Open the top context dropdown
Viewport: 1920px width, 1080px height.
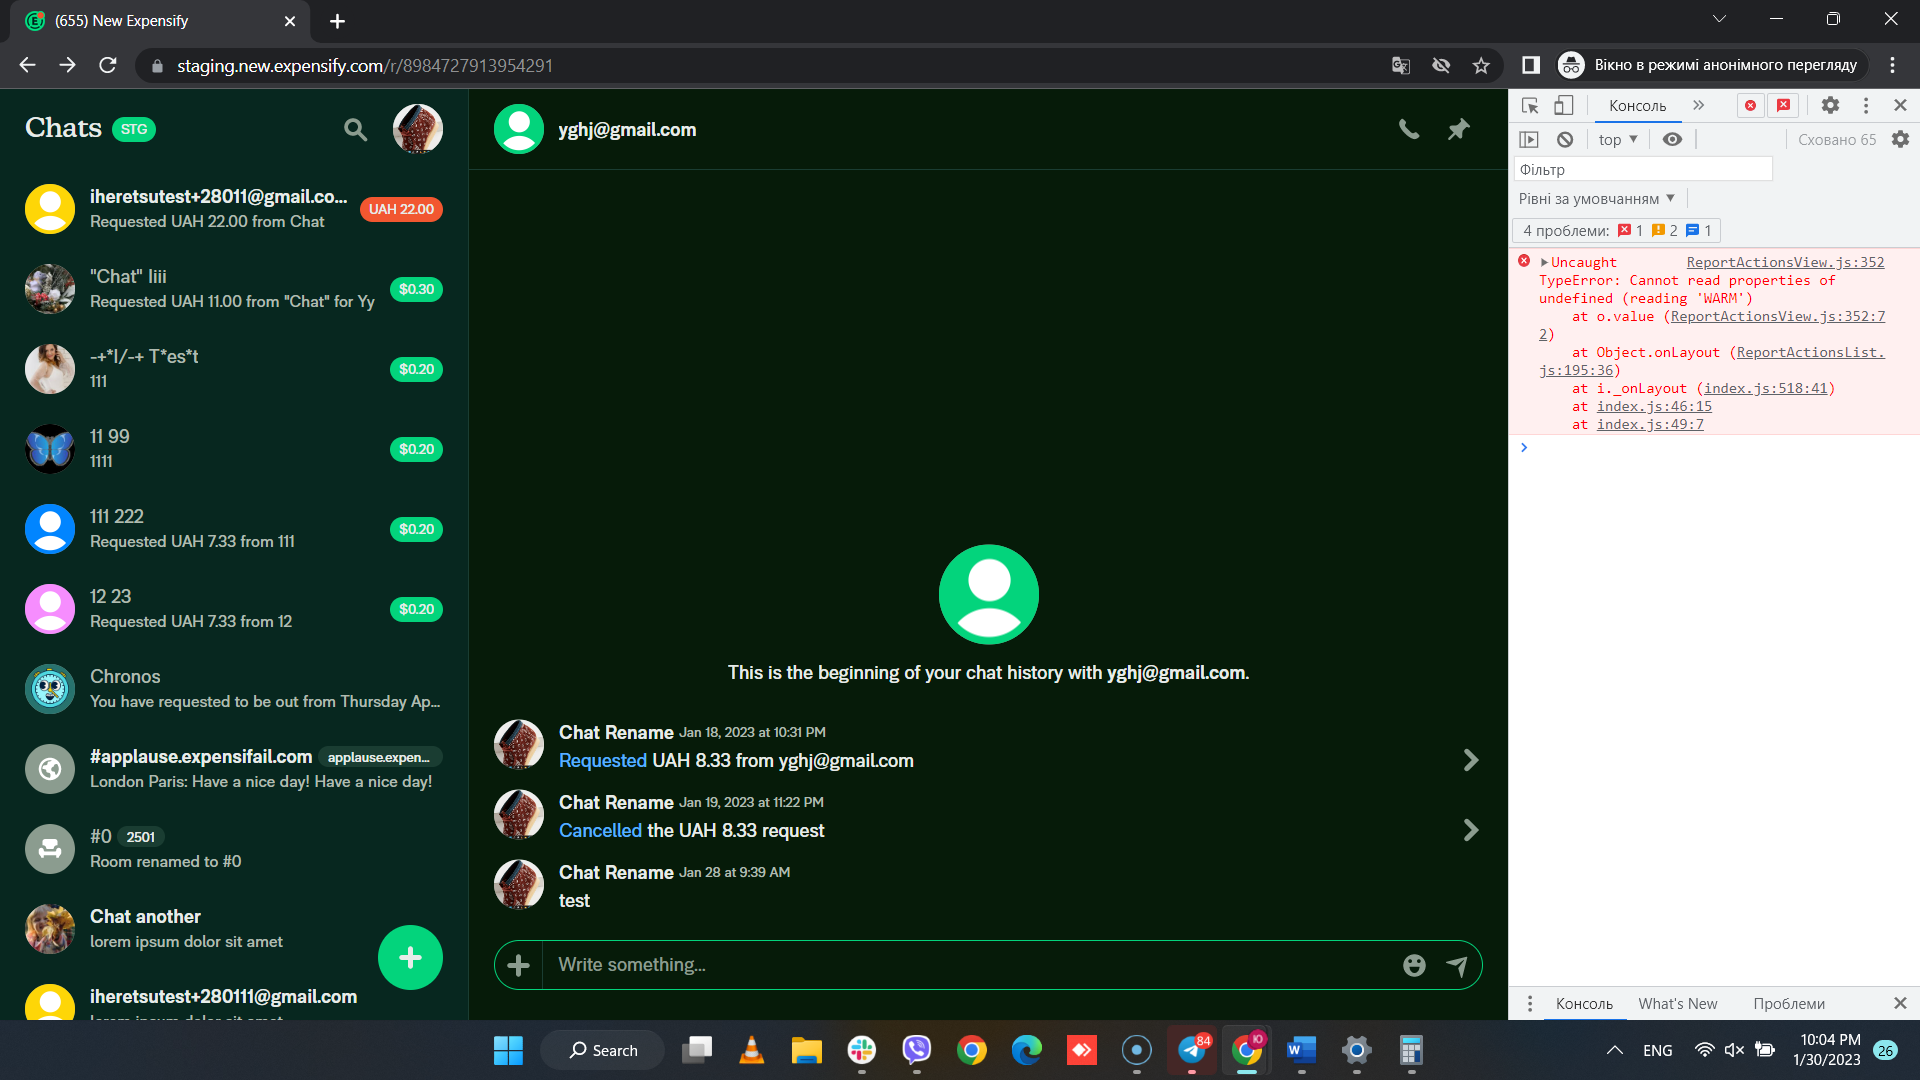point(1618,140)
